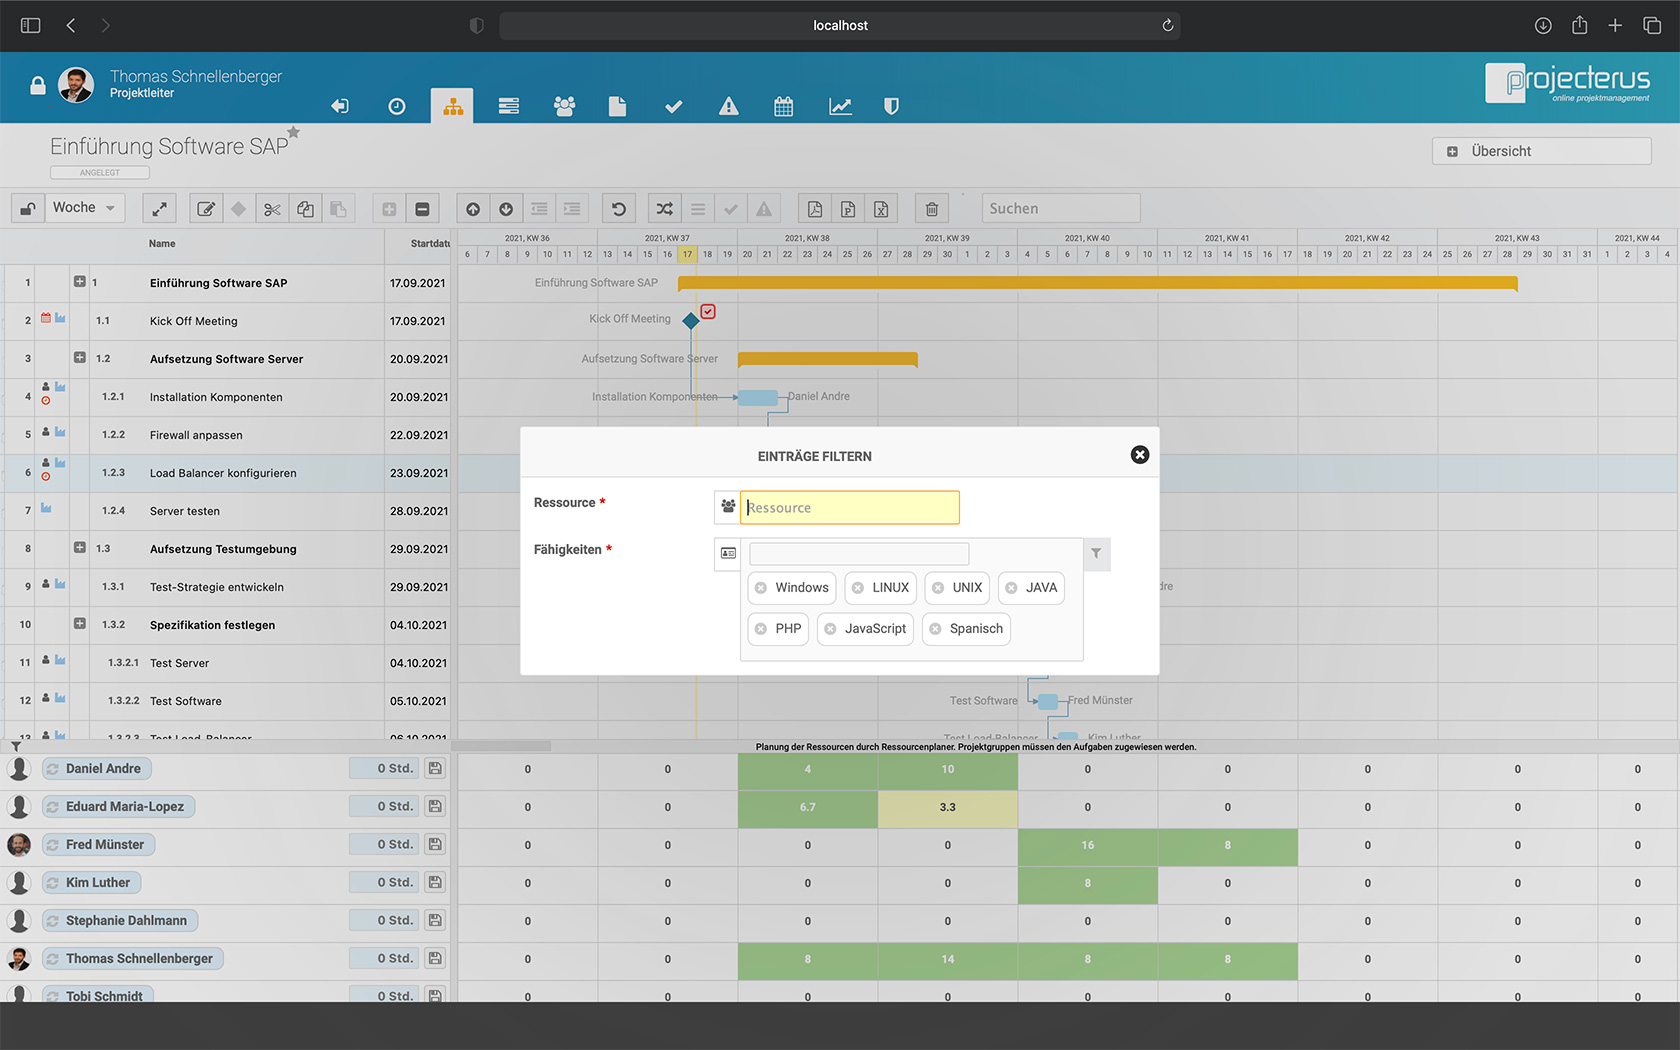
Task: Remove the Spanisch skill tag
Action: pyautogui.click(x=935, y=629)
